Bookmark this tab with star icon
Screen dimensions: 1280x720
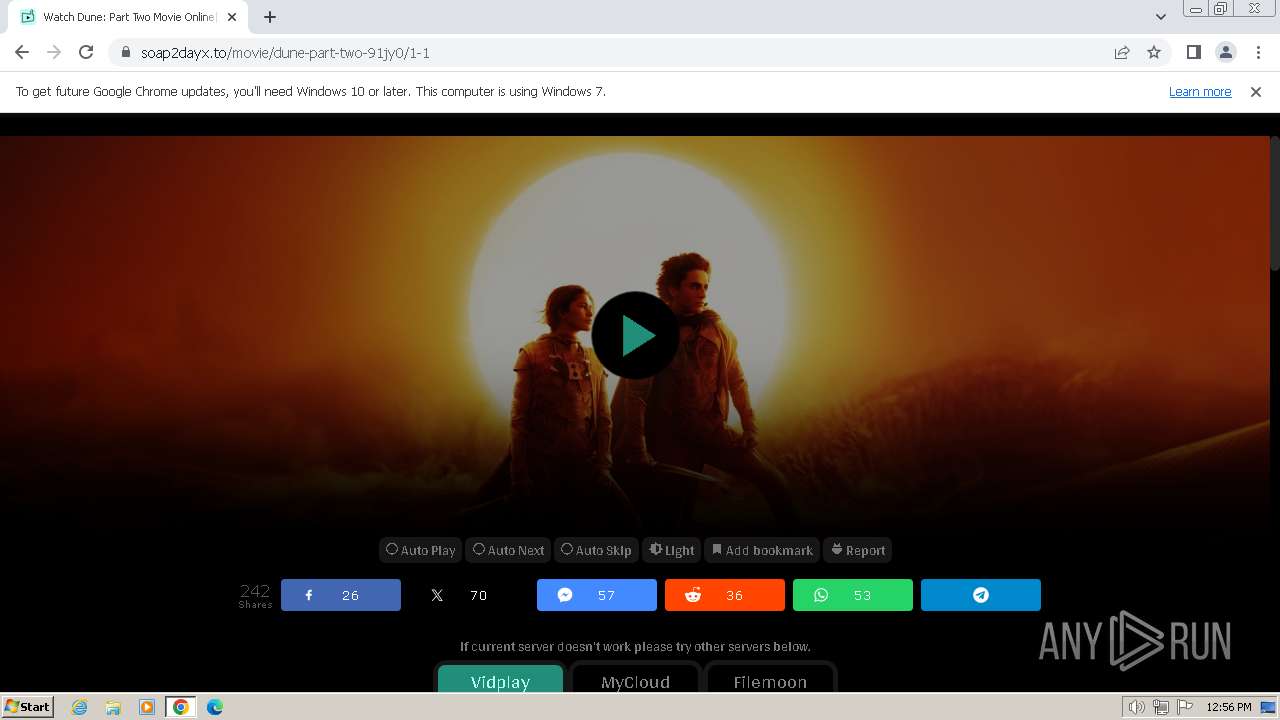pos(1154,52)
